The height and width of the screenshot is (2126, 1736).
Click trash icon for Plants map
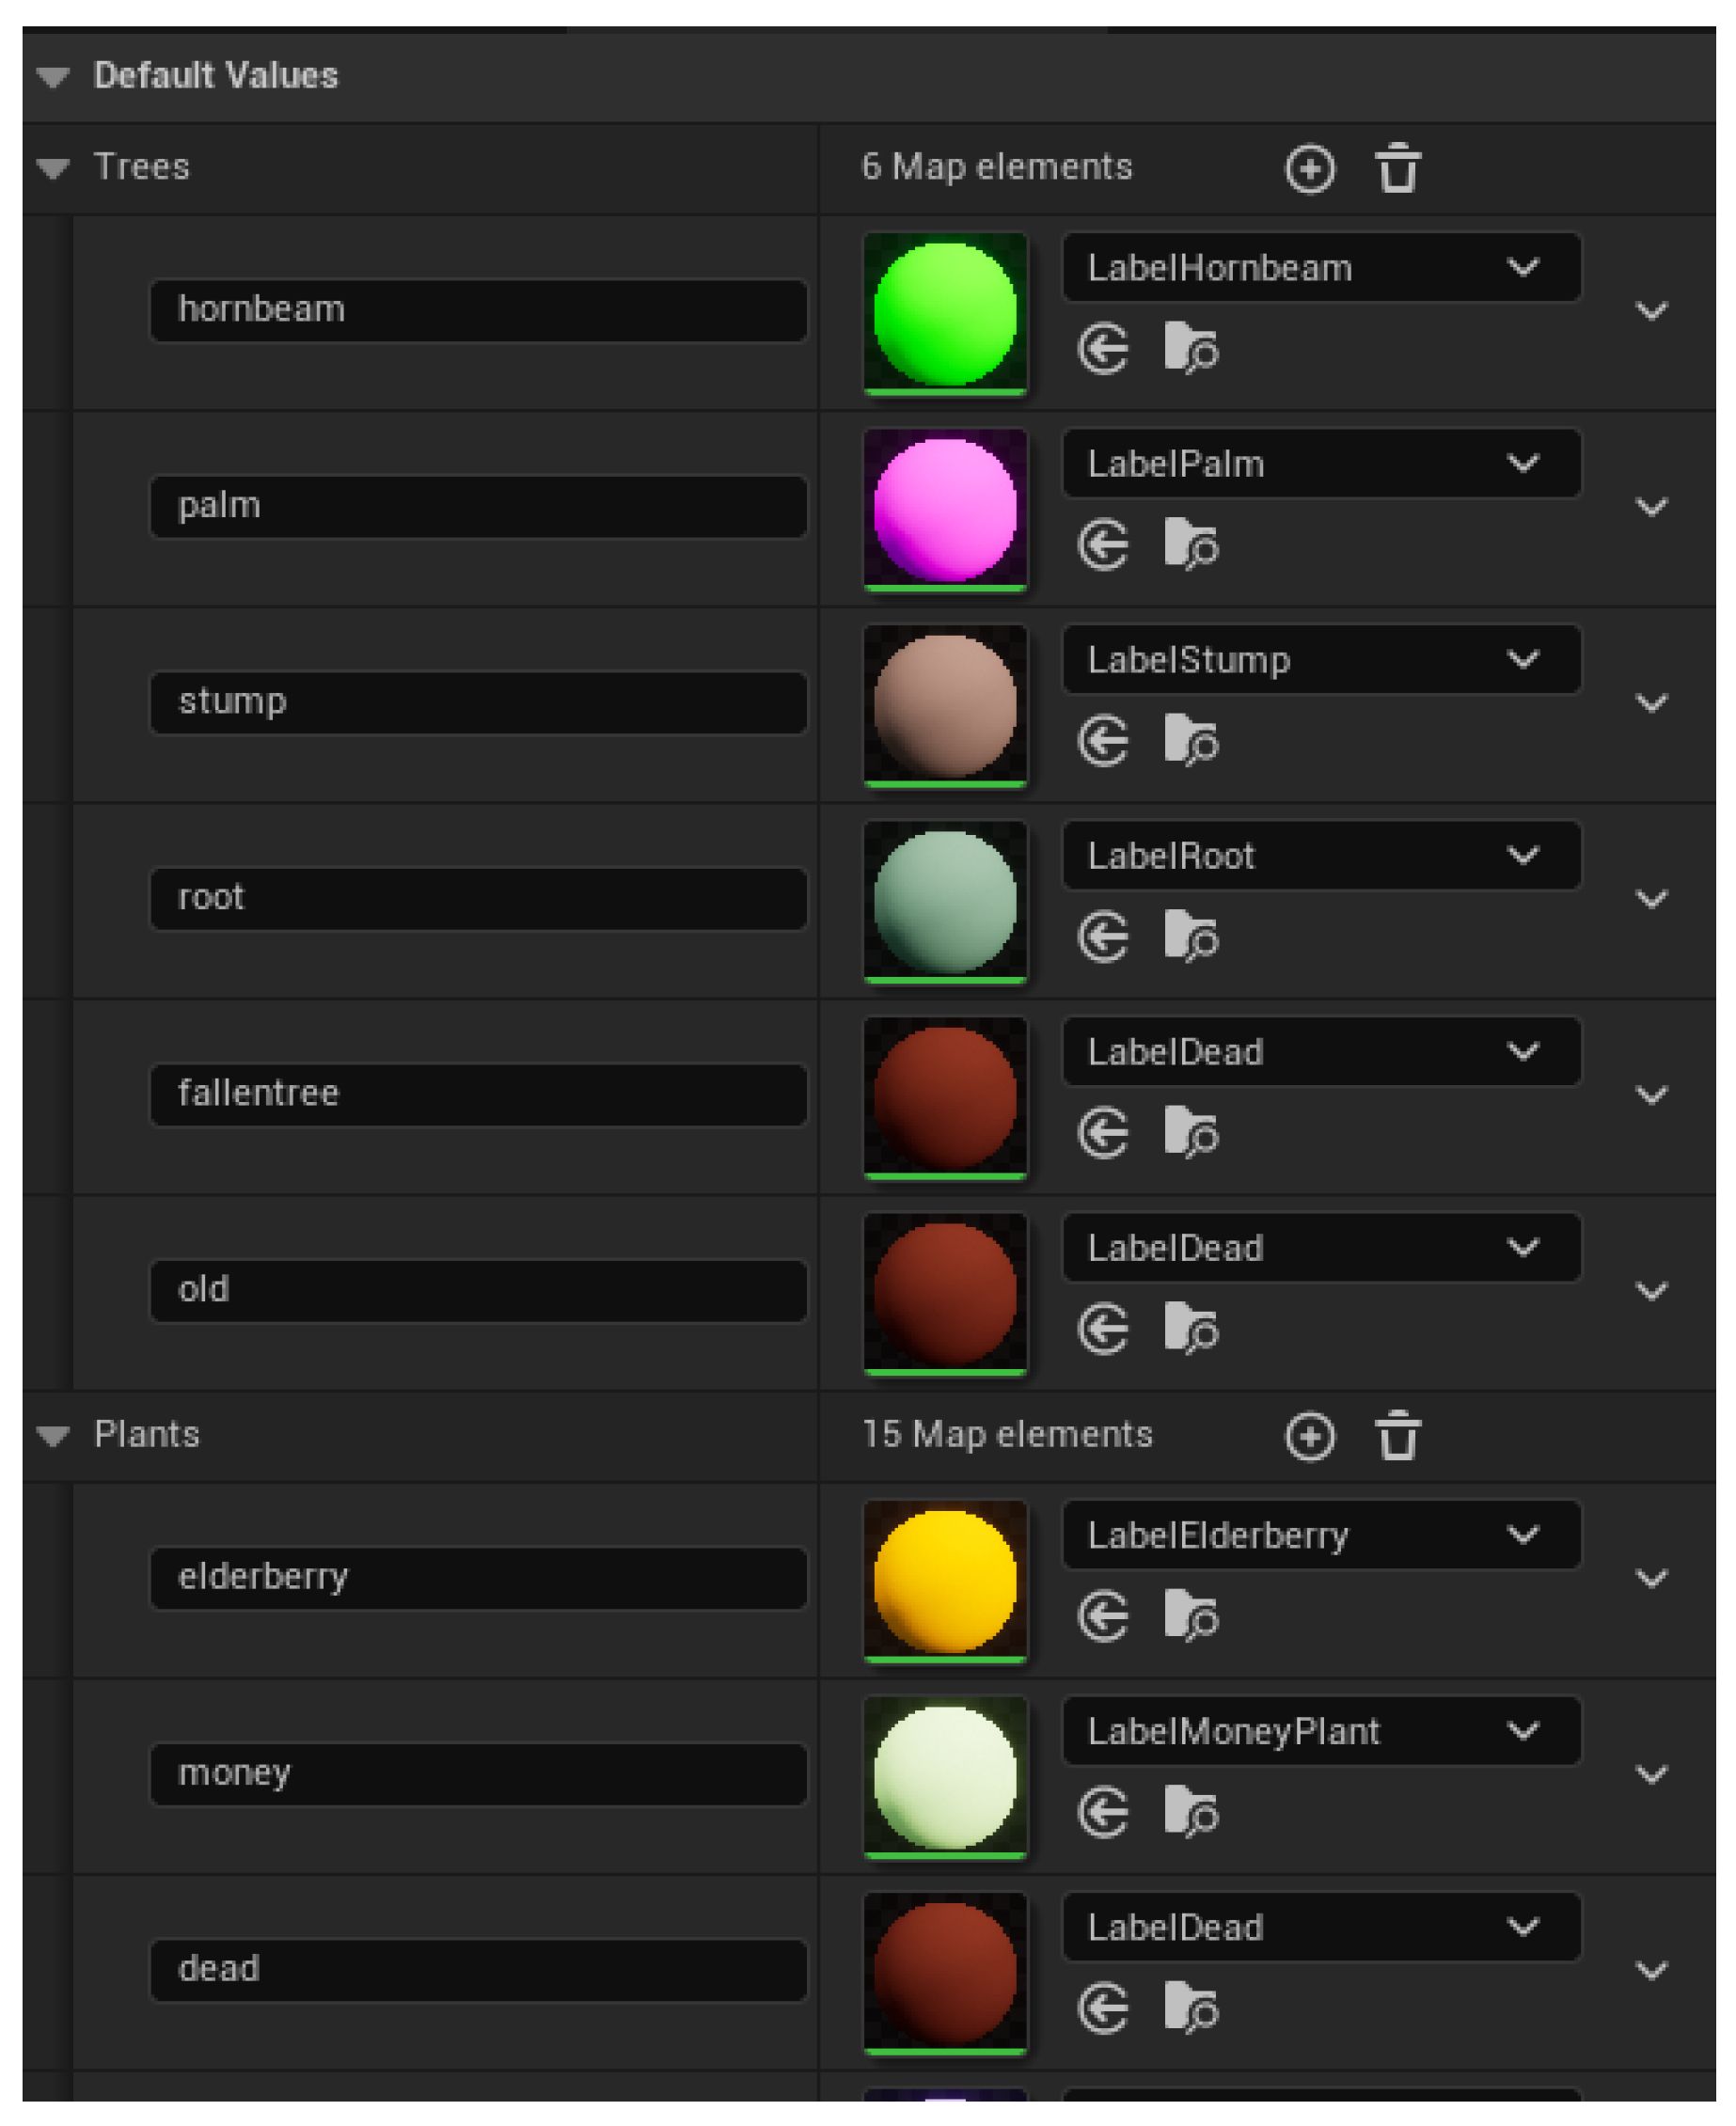tap(1397, 1436)
